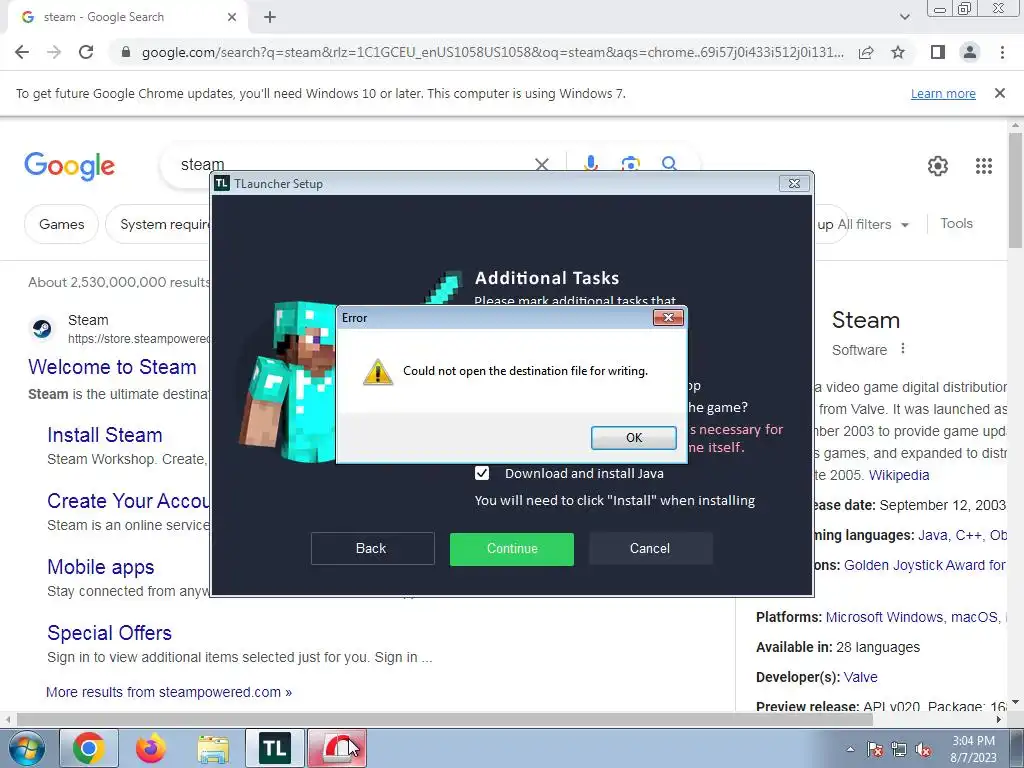Click Wikipedia link in Steam panel
This screenshot has width=1024, height=768.
(x=899, y=475)
